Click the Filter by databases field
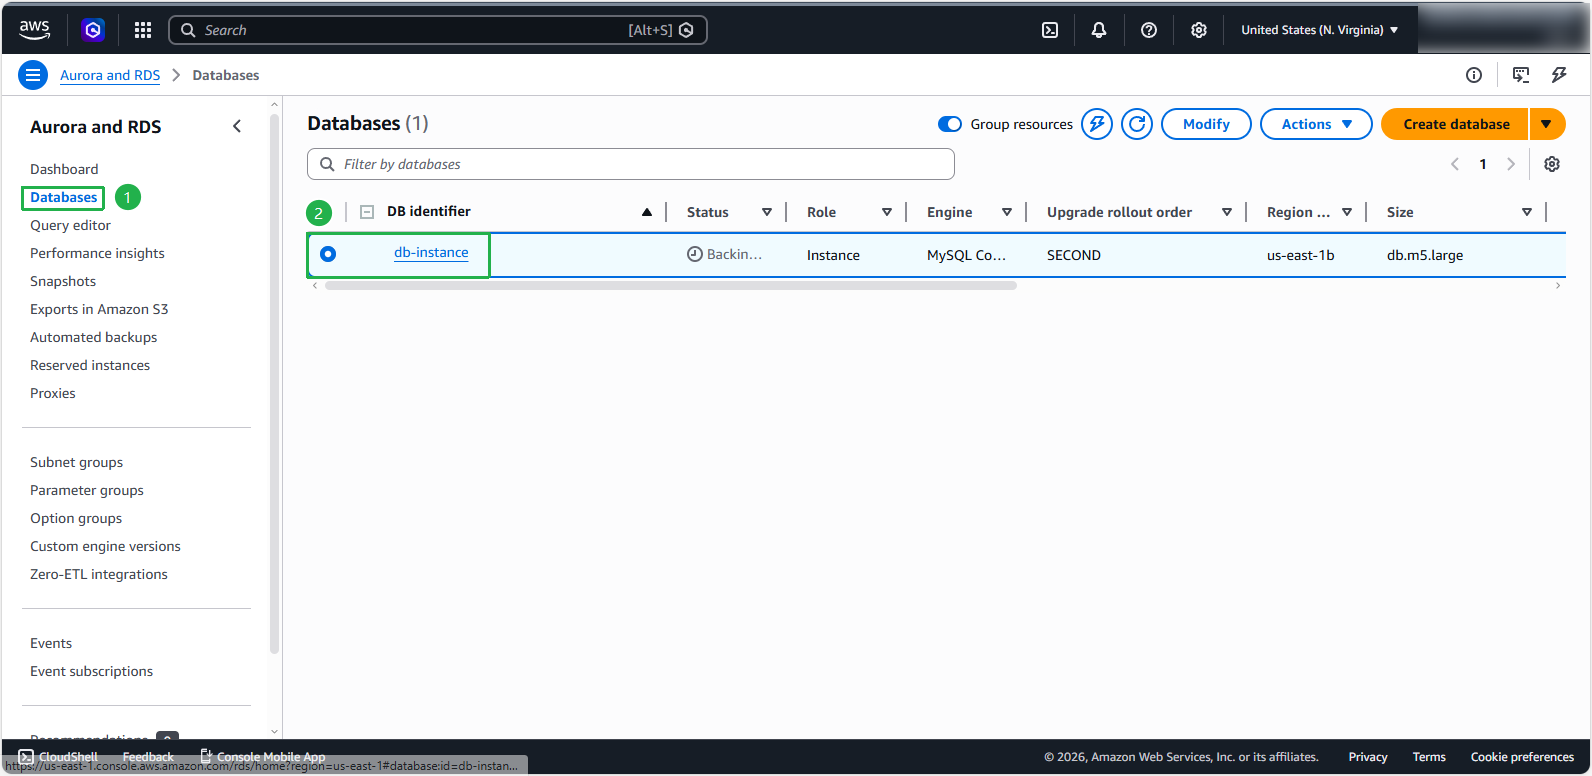The height and width of the screenshot is (776, 1592). (631, 164)
